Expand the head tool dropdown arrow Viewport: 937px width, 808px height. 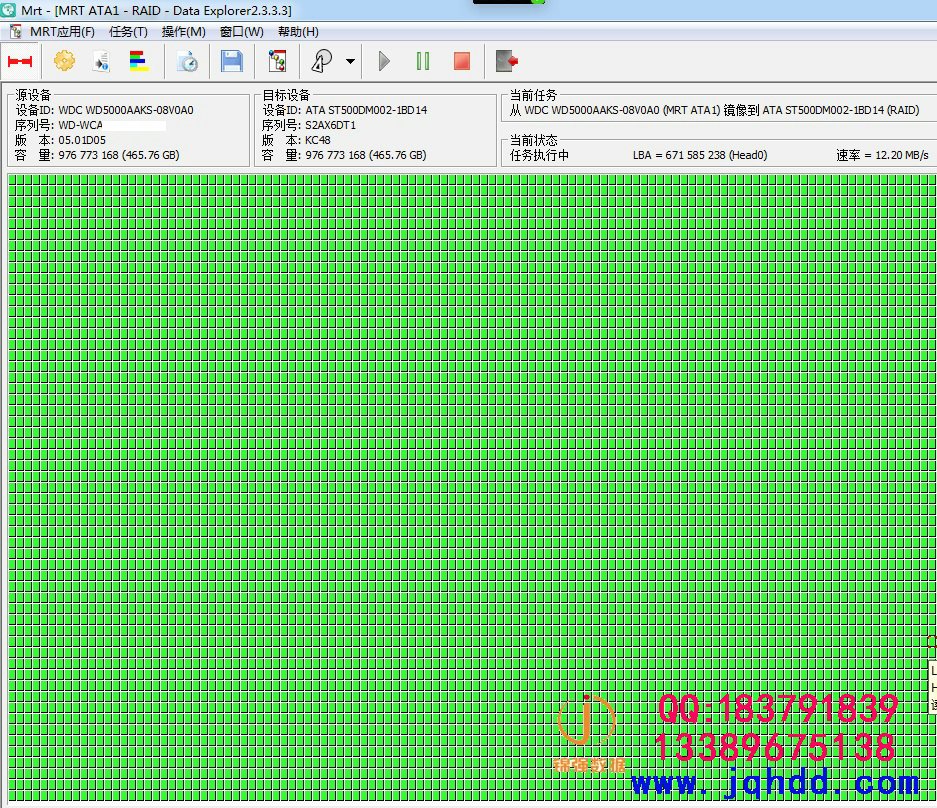[x=350, y=61]
